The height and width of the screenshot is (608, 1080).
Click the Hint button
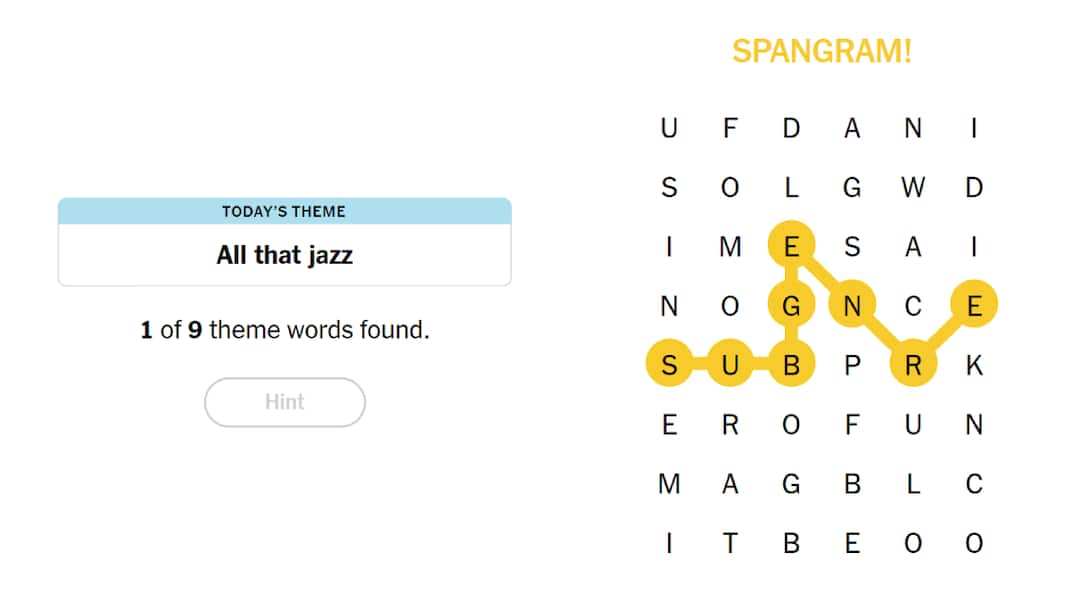click(x=285, y=402)
